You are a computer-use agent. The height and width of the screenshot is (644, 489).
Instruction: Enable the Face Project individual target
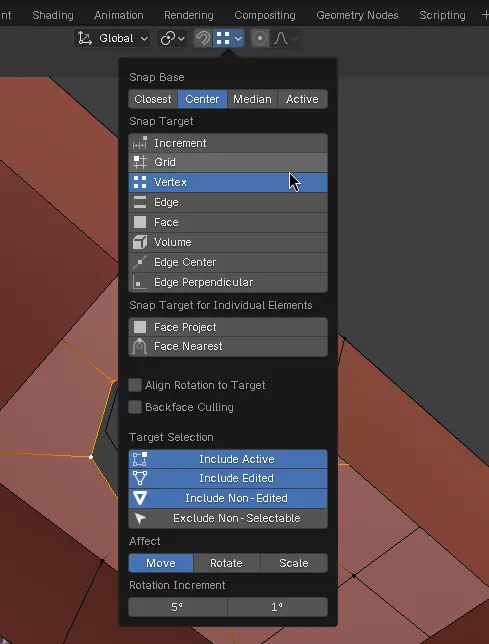pyautogui.click(x=228, y=327)
